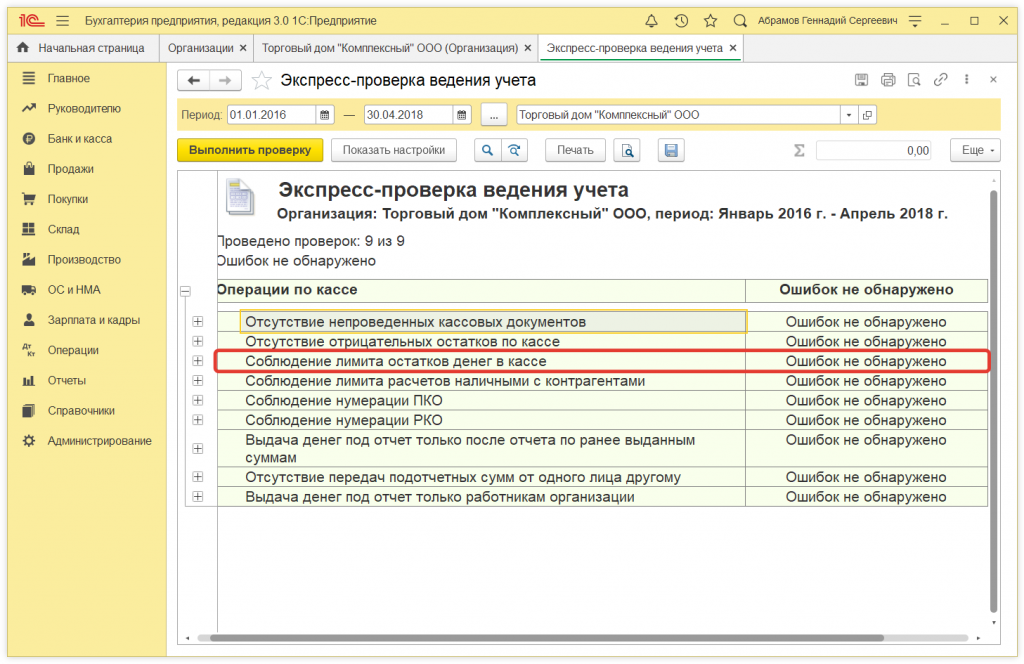This screenshot has width=1024, height=664.
Task: Click the copy link chain icon
Action: pyautogui.click(x=940, y=80)
